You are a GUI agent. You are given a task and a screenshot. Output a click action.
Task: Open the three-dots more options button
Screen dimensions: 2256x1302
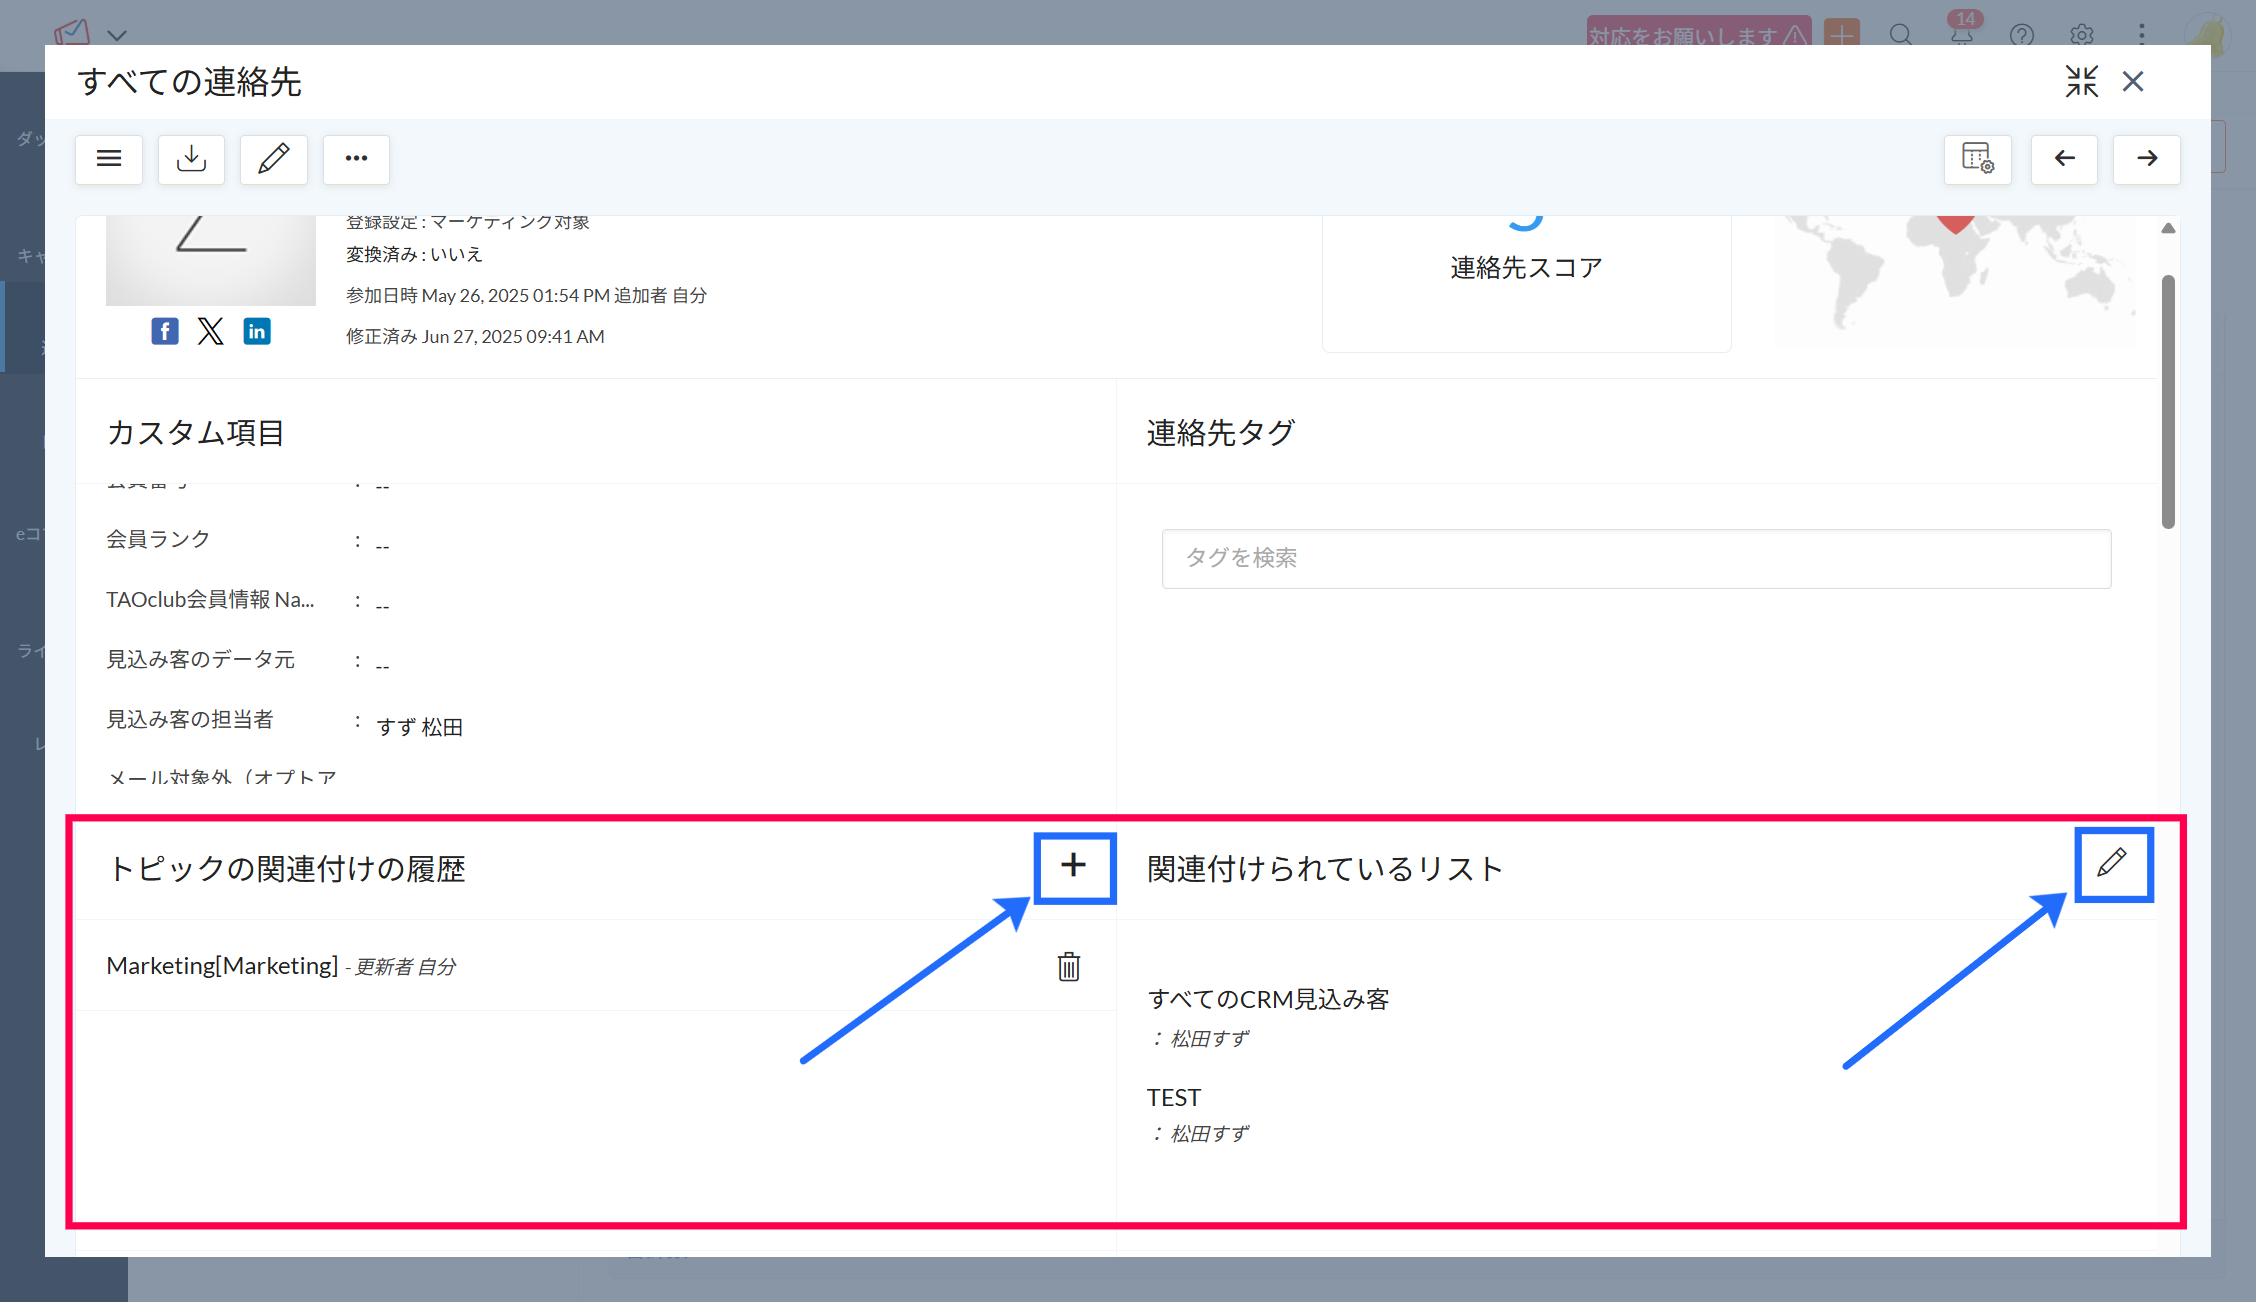point(356,159)
